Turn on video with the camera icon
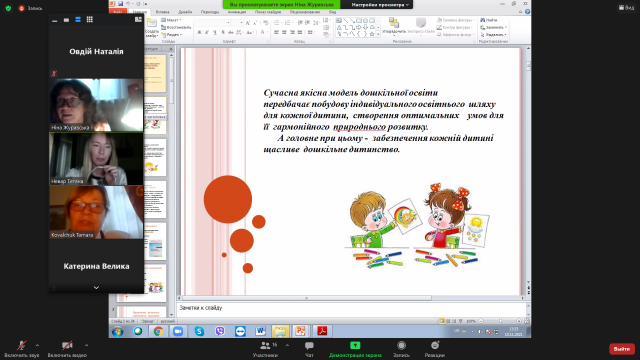This screenshot has height=360, width=640. 67,346
